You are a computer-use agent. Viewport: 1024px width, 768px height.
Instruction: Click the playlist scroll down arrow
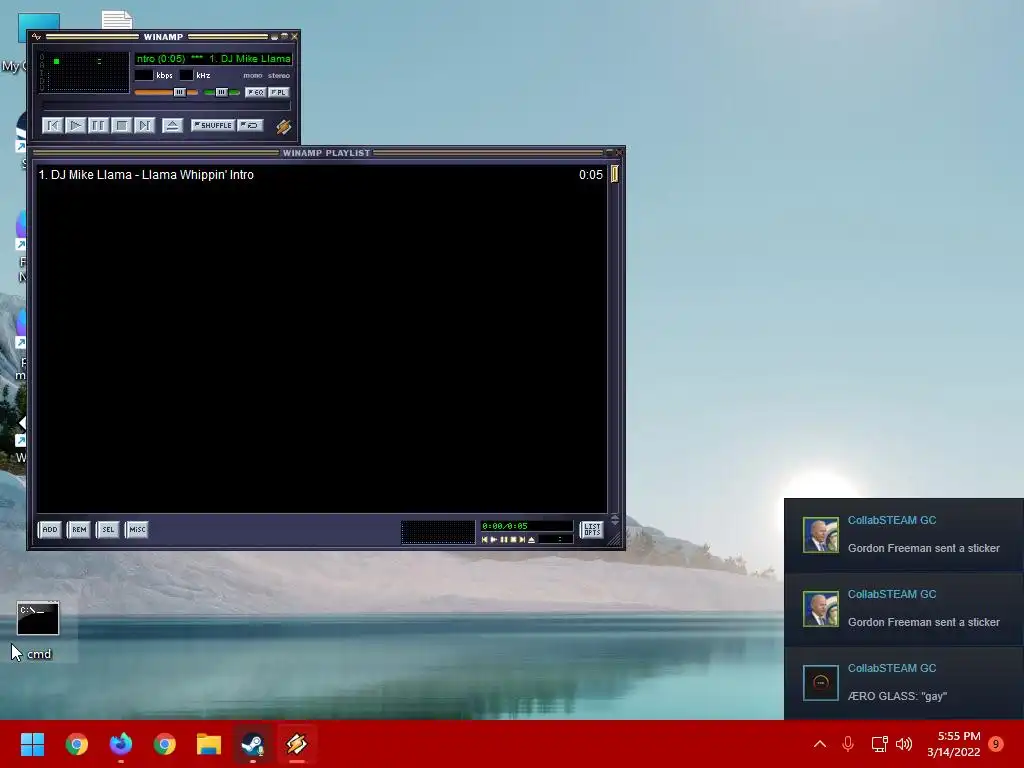tap(615, 522)
